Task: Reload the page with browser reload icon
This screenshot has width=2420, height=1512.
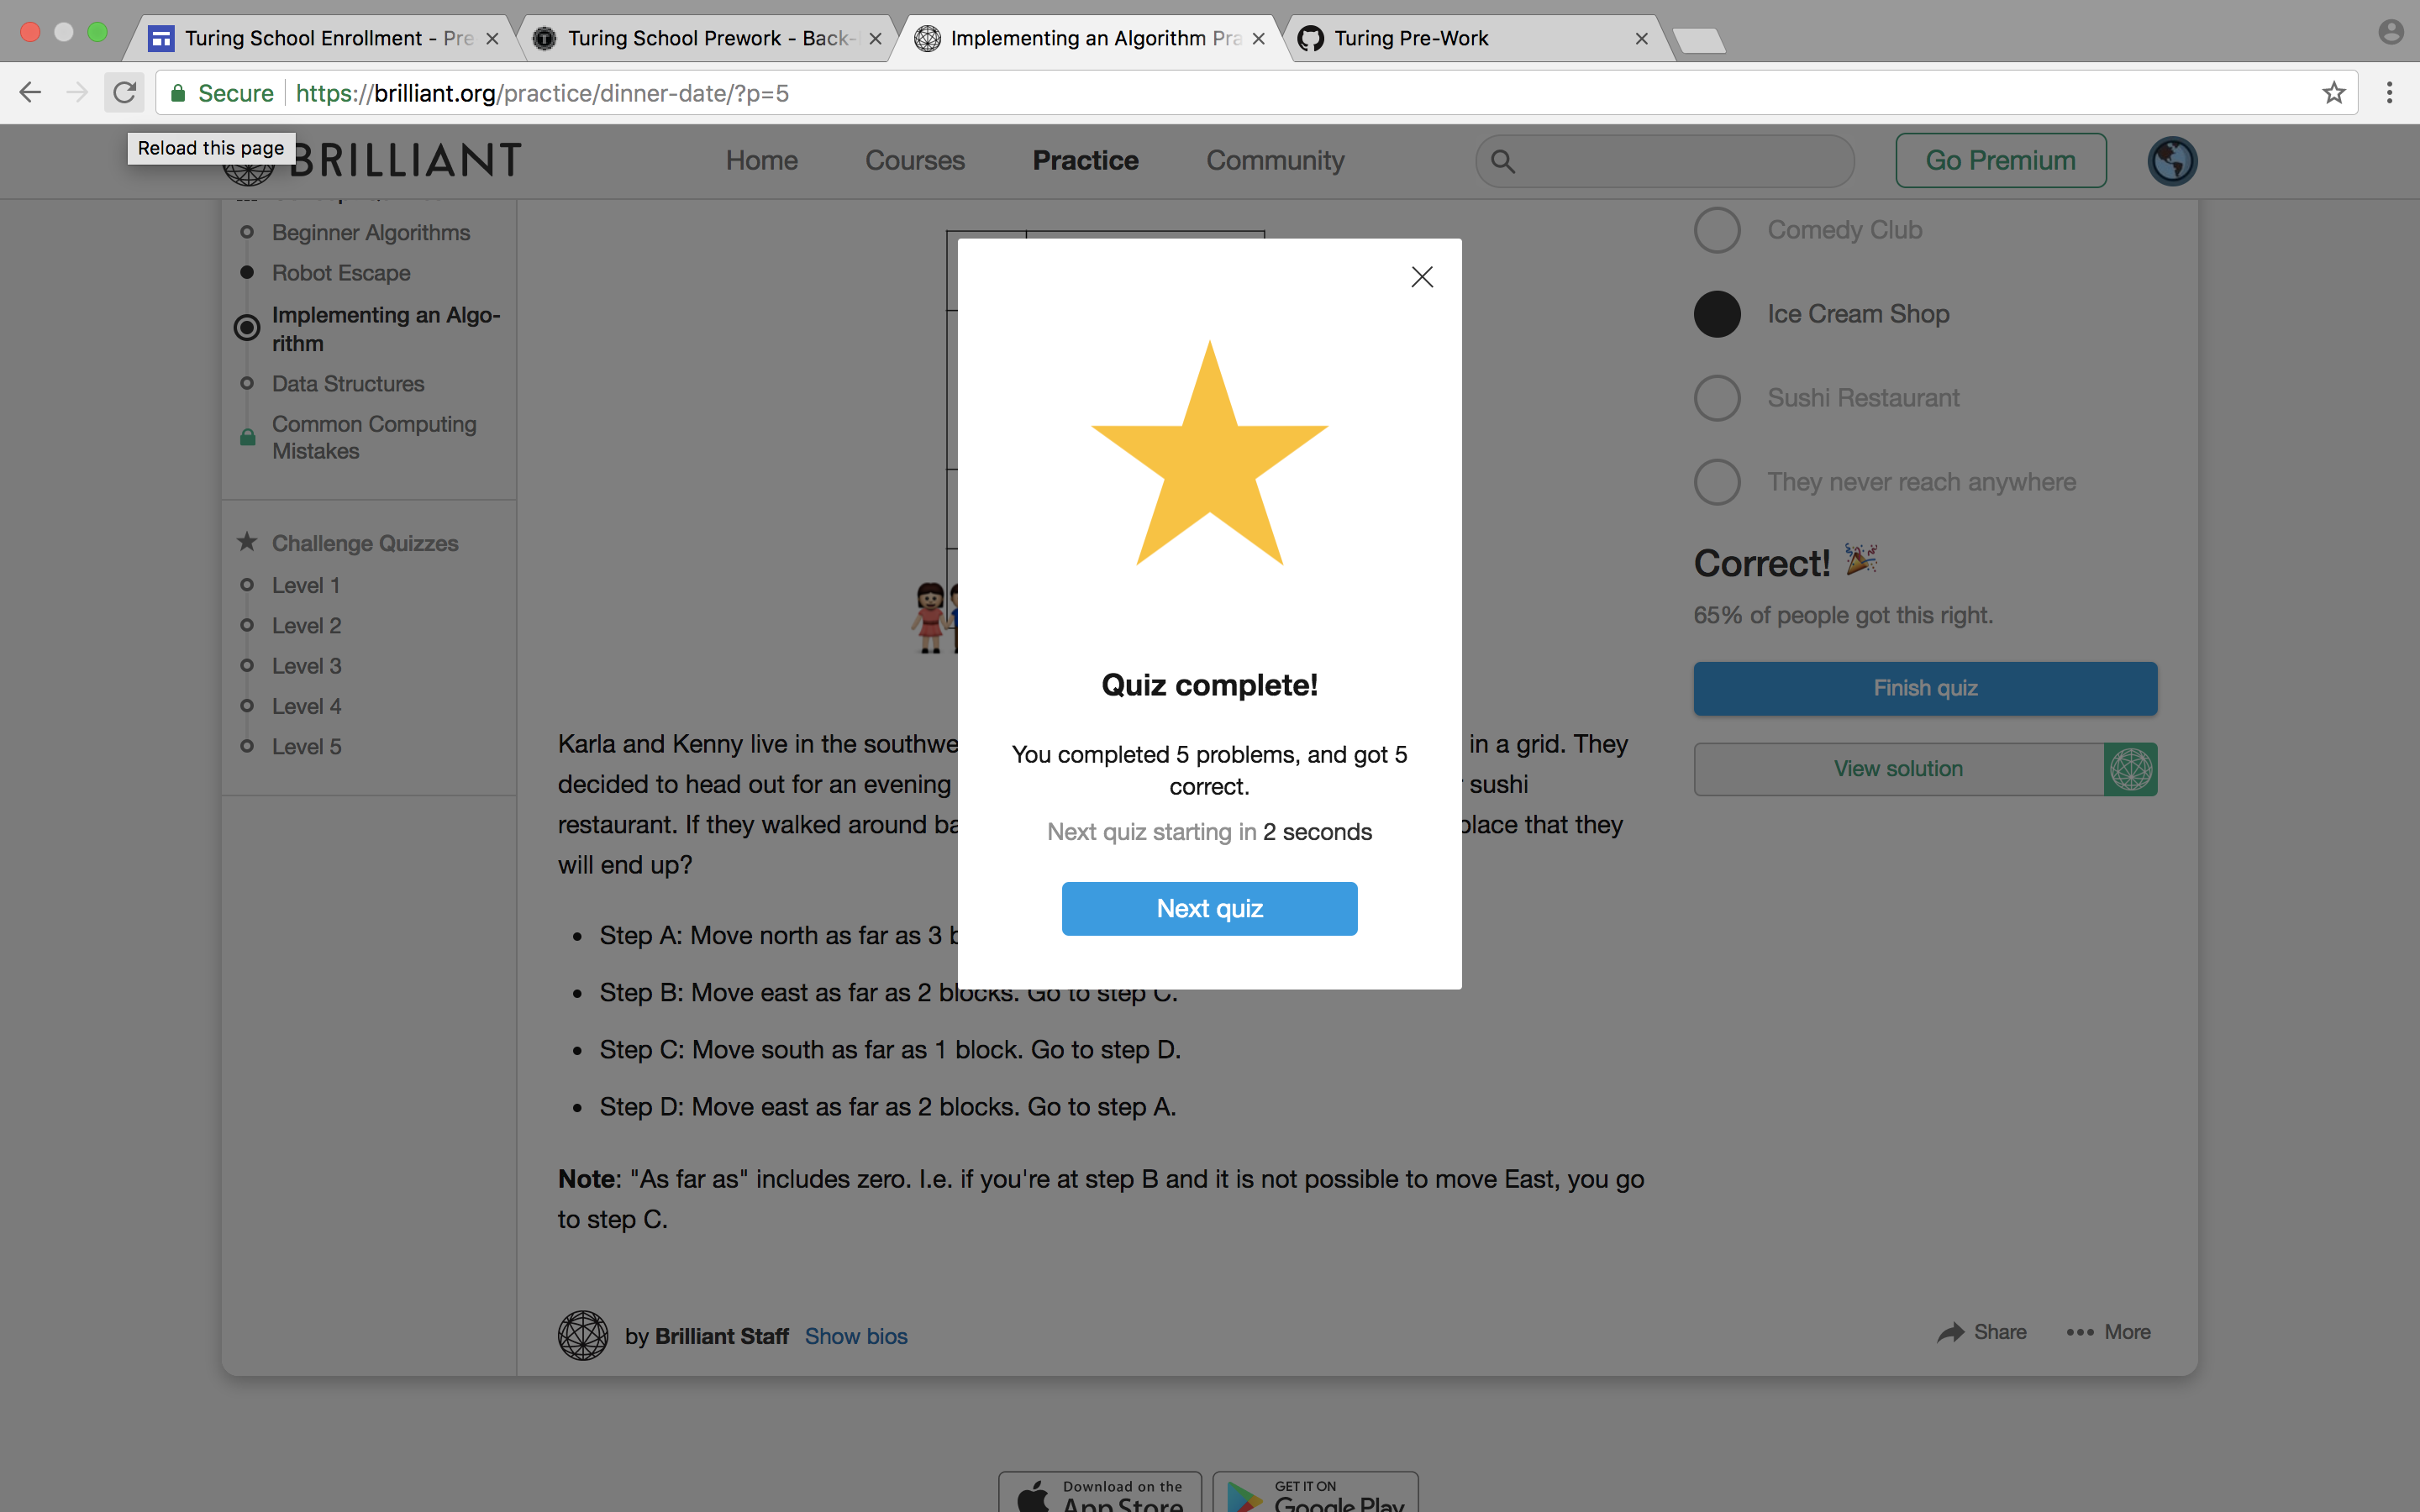Action: [124, 93]
